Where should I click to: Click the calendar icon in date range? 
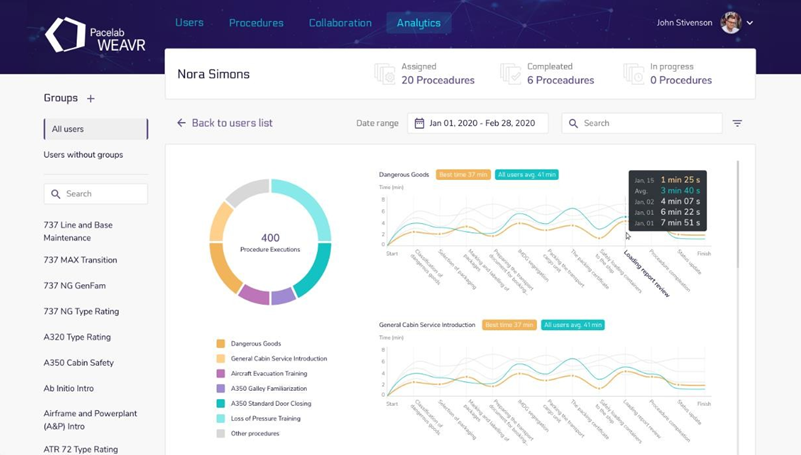(419, 123)
